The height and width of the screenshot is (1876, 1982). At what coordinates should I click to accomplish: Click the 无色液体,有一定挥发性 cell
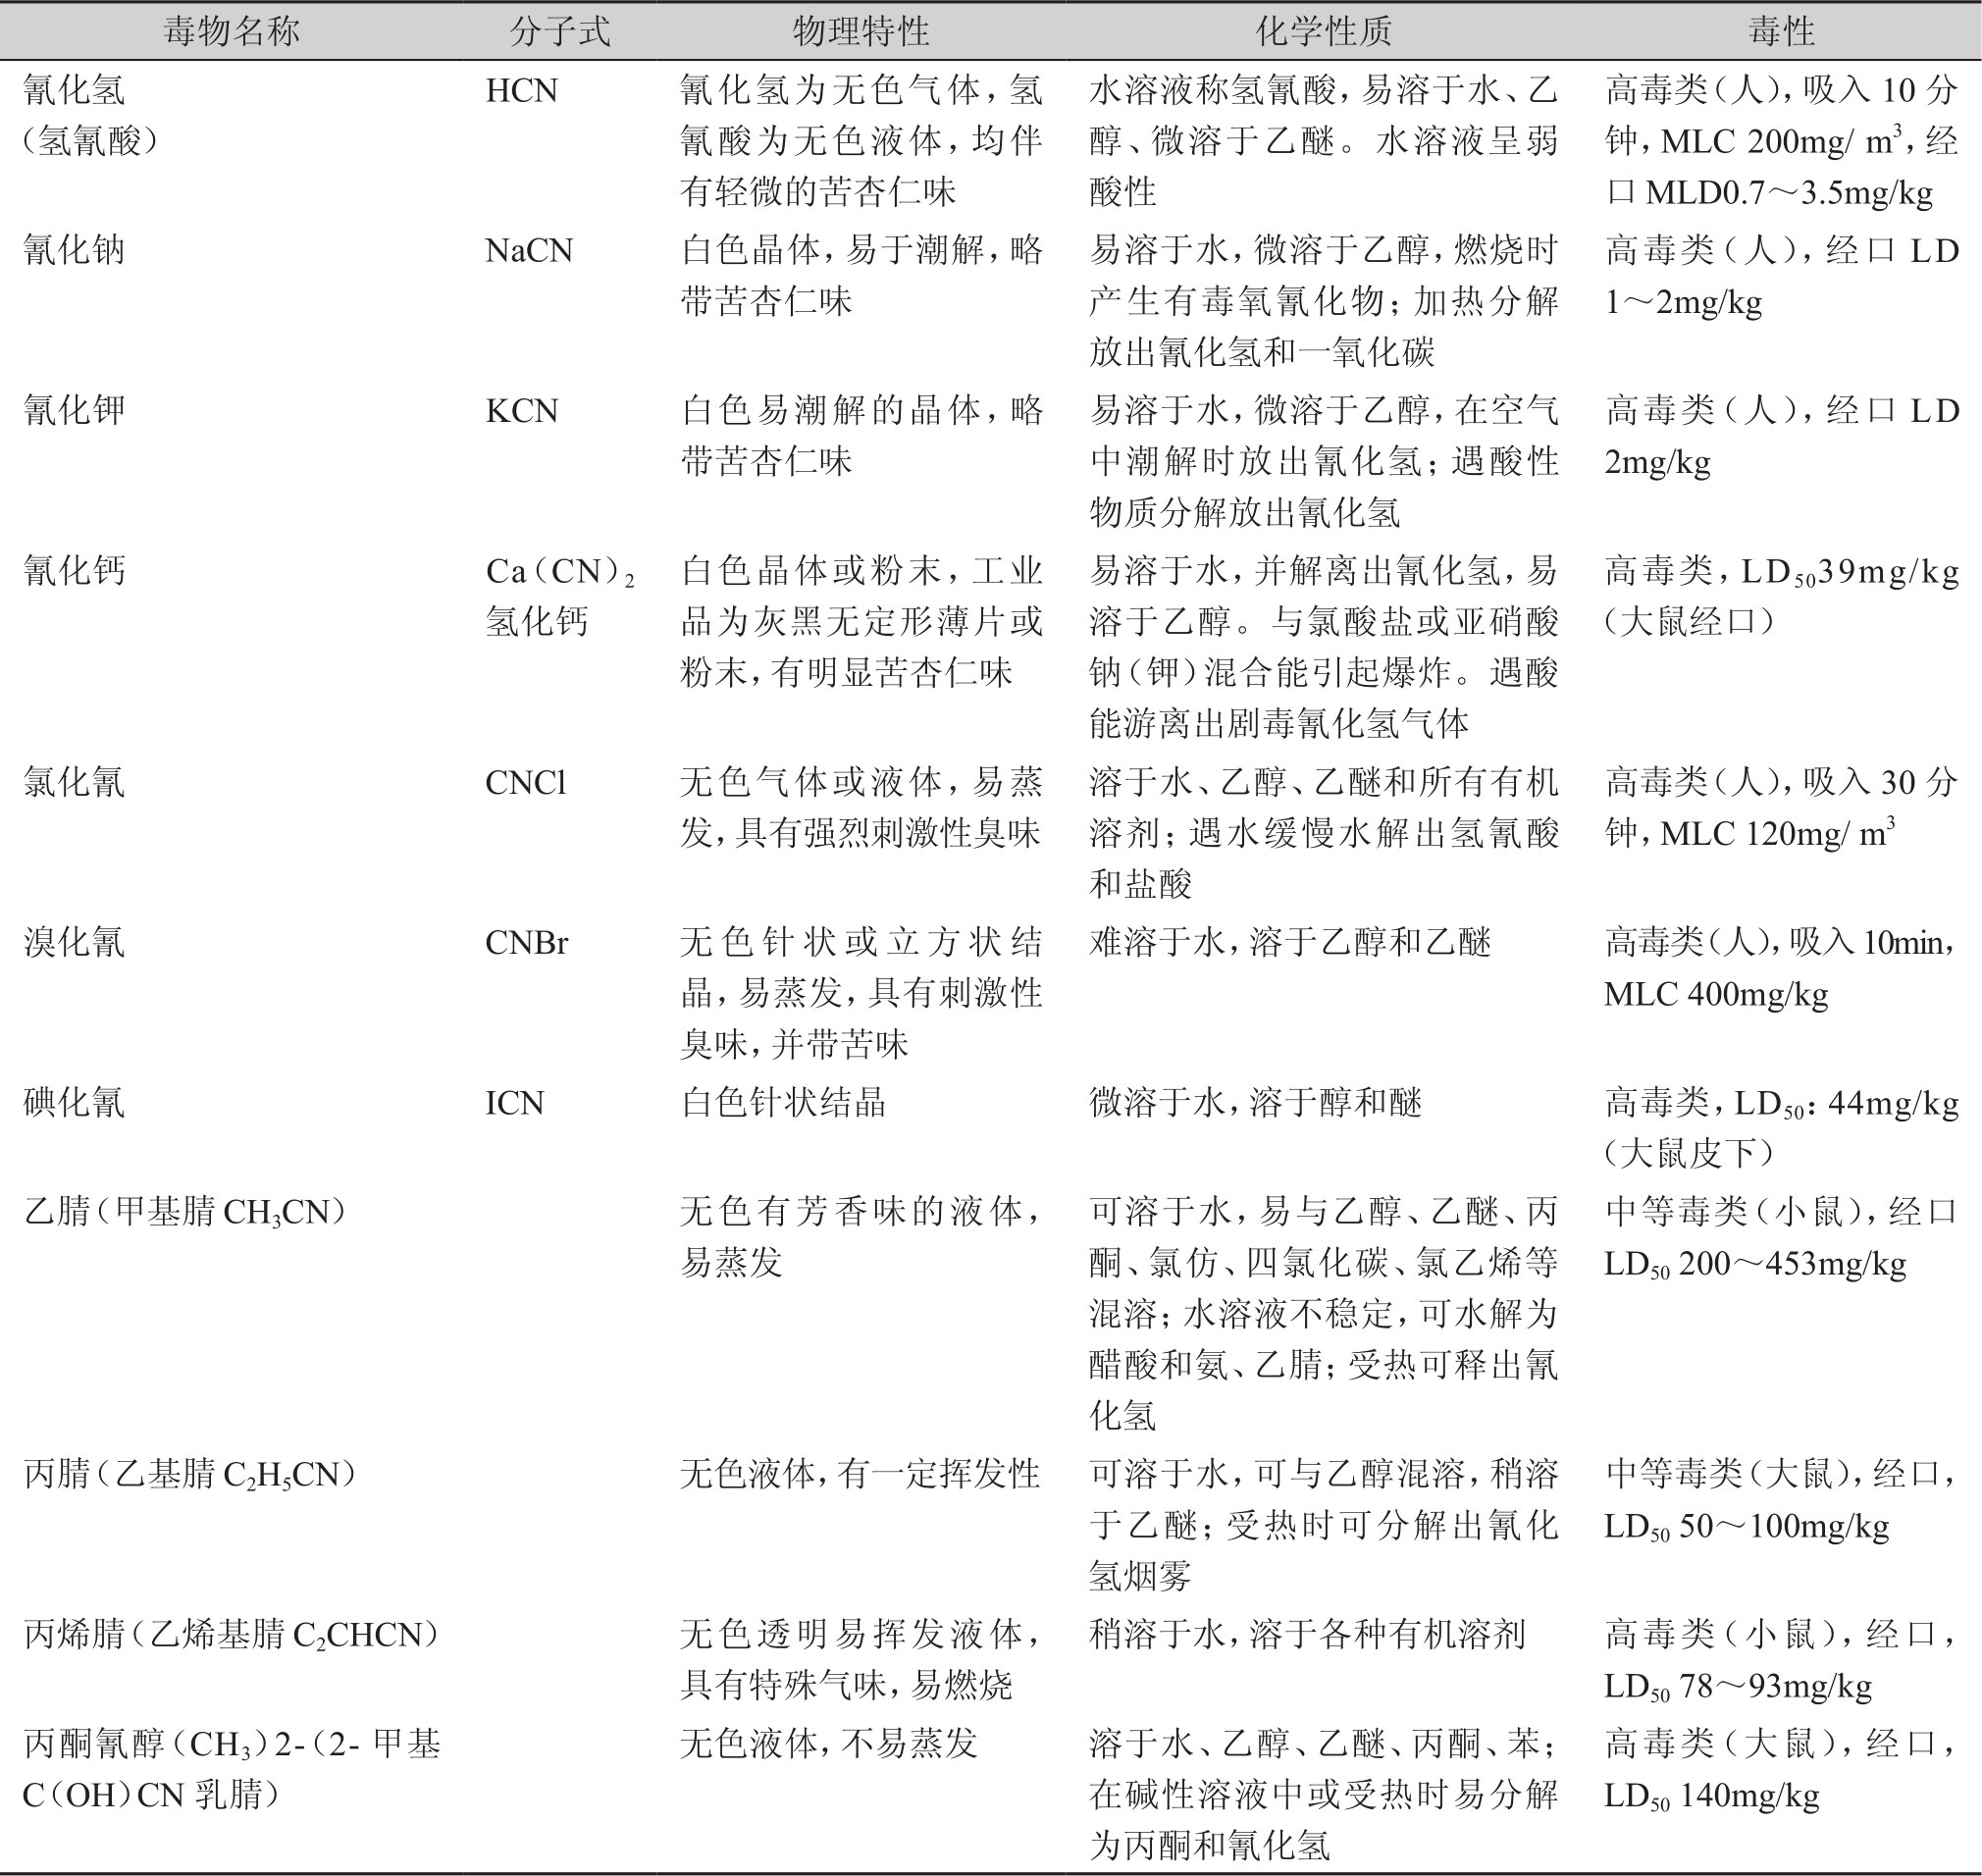tap(861, 1474)
